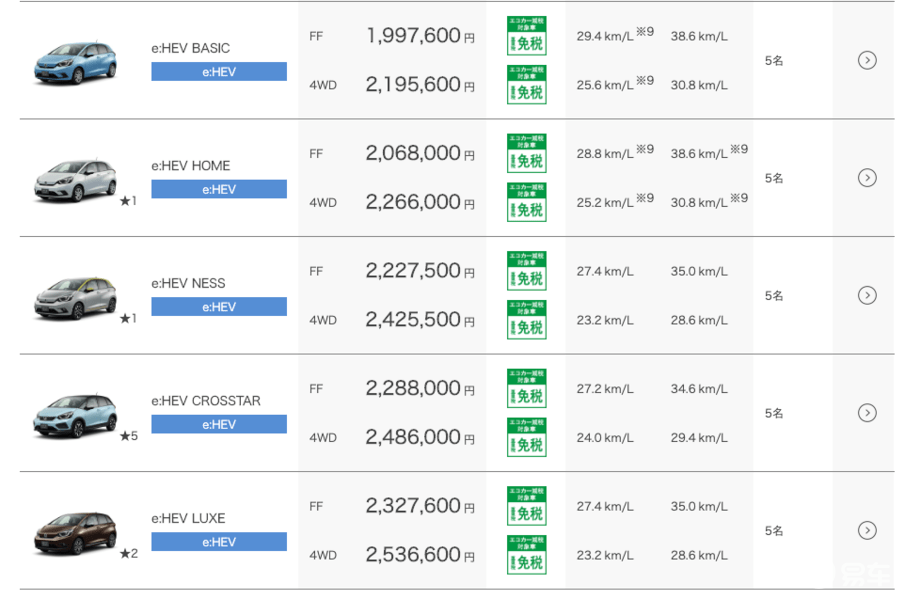The image size is (905, 599).
Task: Select the 2,486,000 yen 4WD price
Action: click(x=413, y=437)
